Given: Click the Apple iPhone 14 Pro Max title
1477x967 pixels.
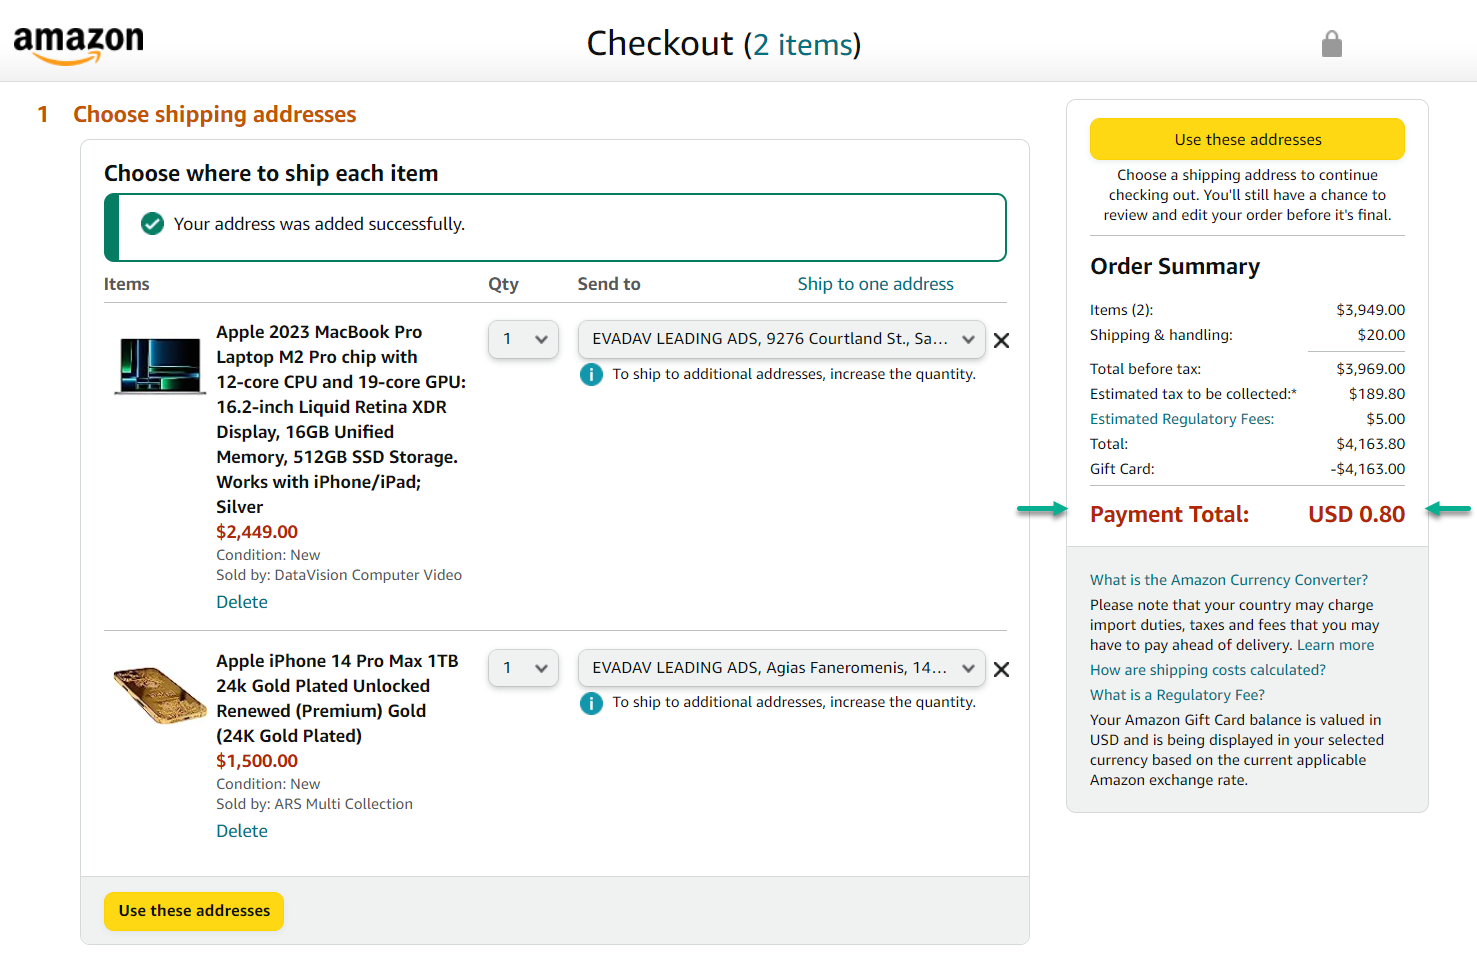Looking at the screenshot, I should (337, 698).
